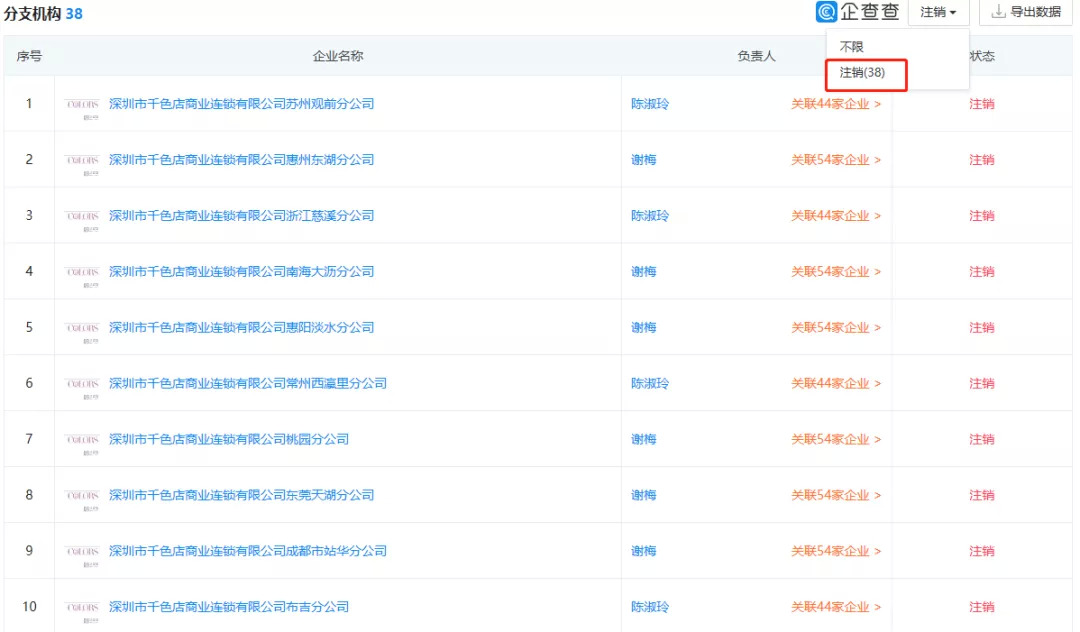Expand 关联54家企业 in row 7

tap(835, 439)
